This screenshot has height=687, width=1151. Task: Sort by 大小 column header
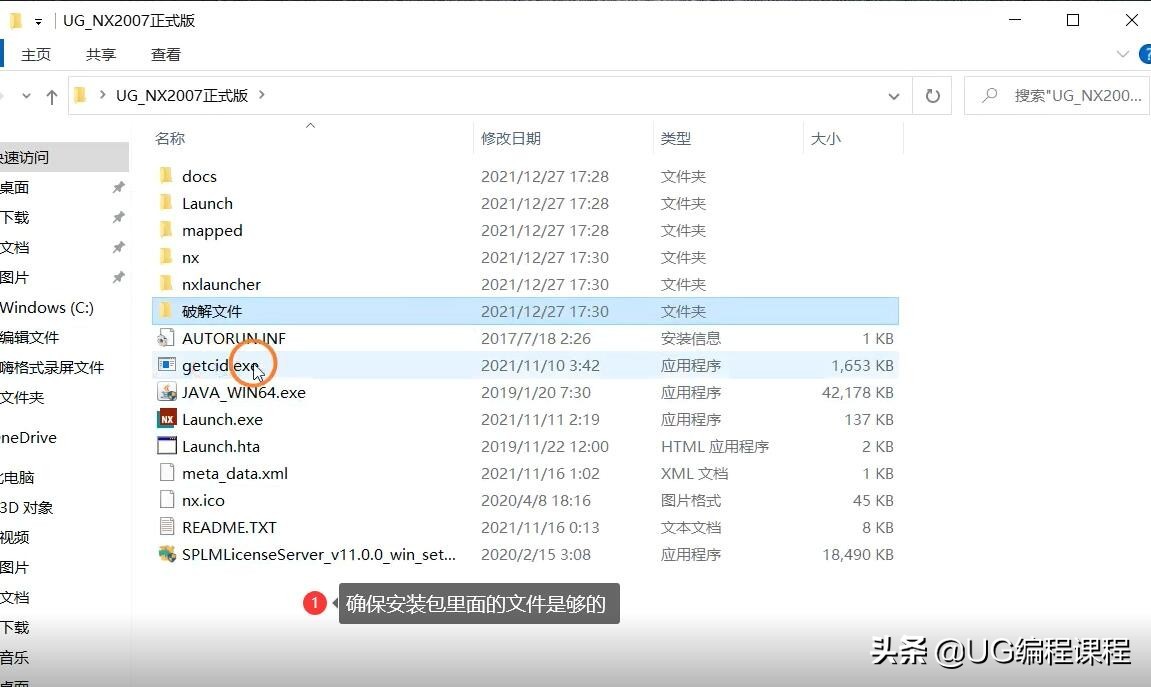(x=826, y=138)
